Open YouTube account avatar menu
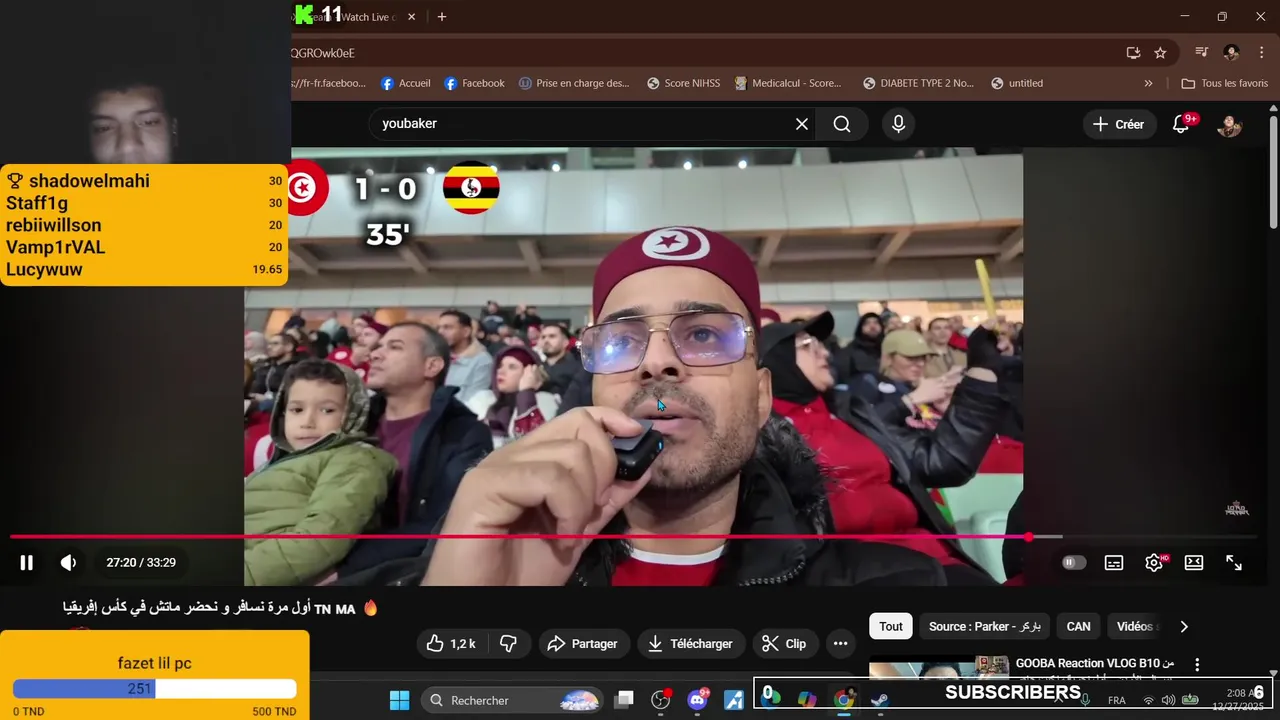Image resolution: width=1280 pixels, height=720 pixels. [1229, 125]
